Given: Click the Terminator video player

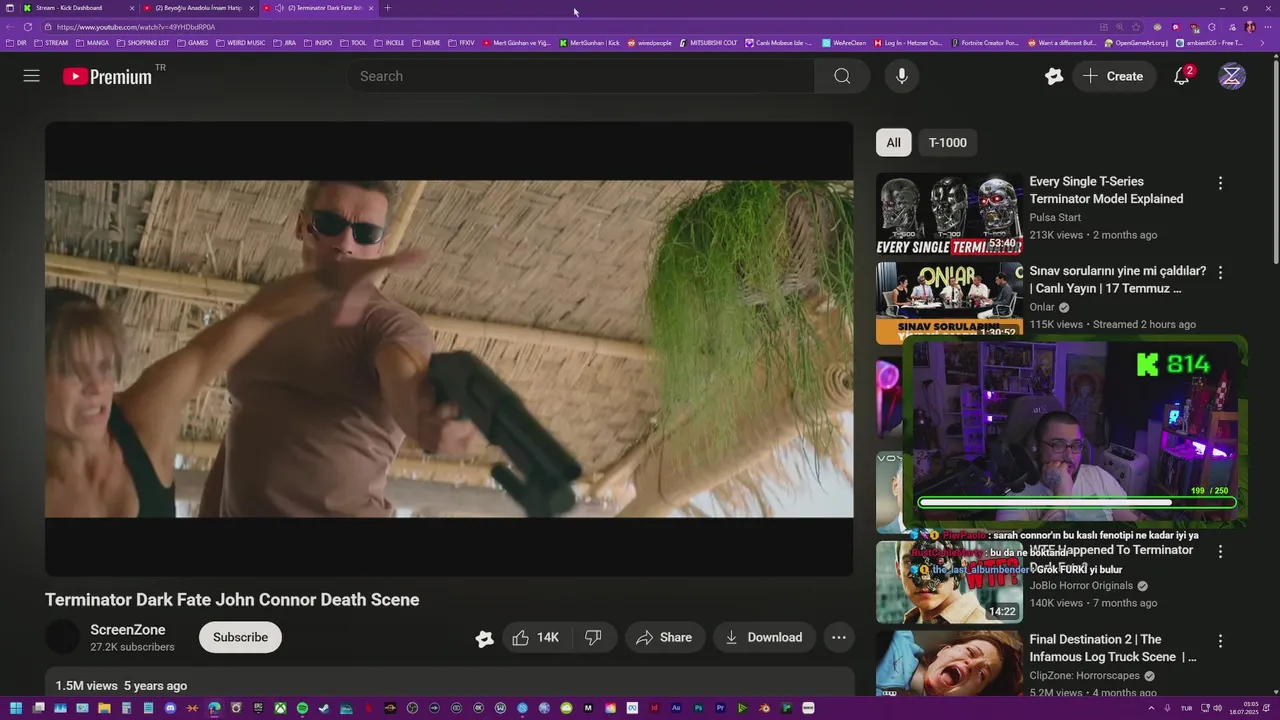Looking at the screenshot, I should (449, 349).
